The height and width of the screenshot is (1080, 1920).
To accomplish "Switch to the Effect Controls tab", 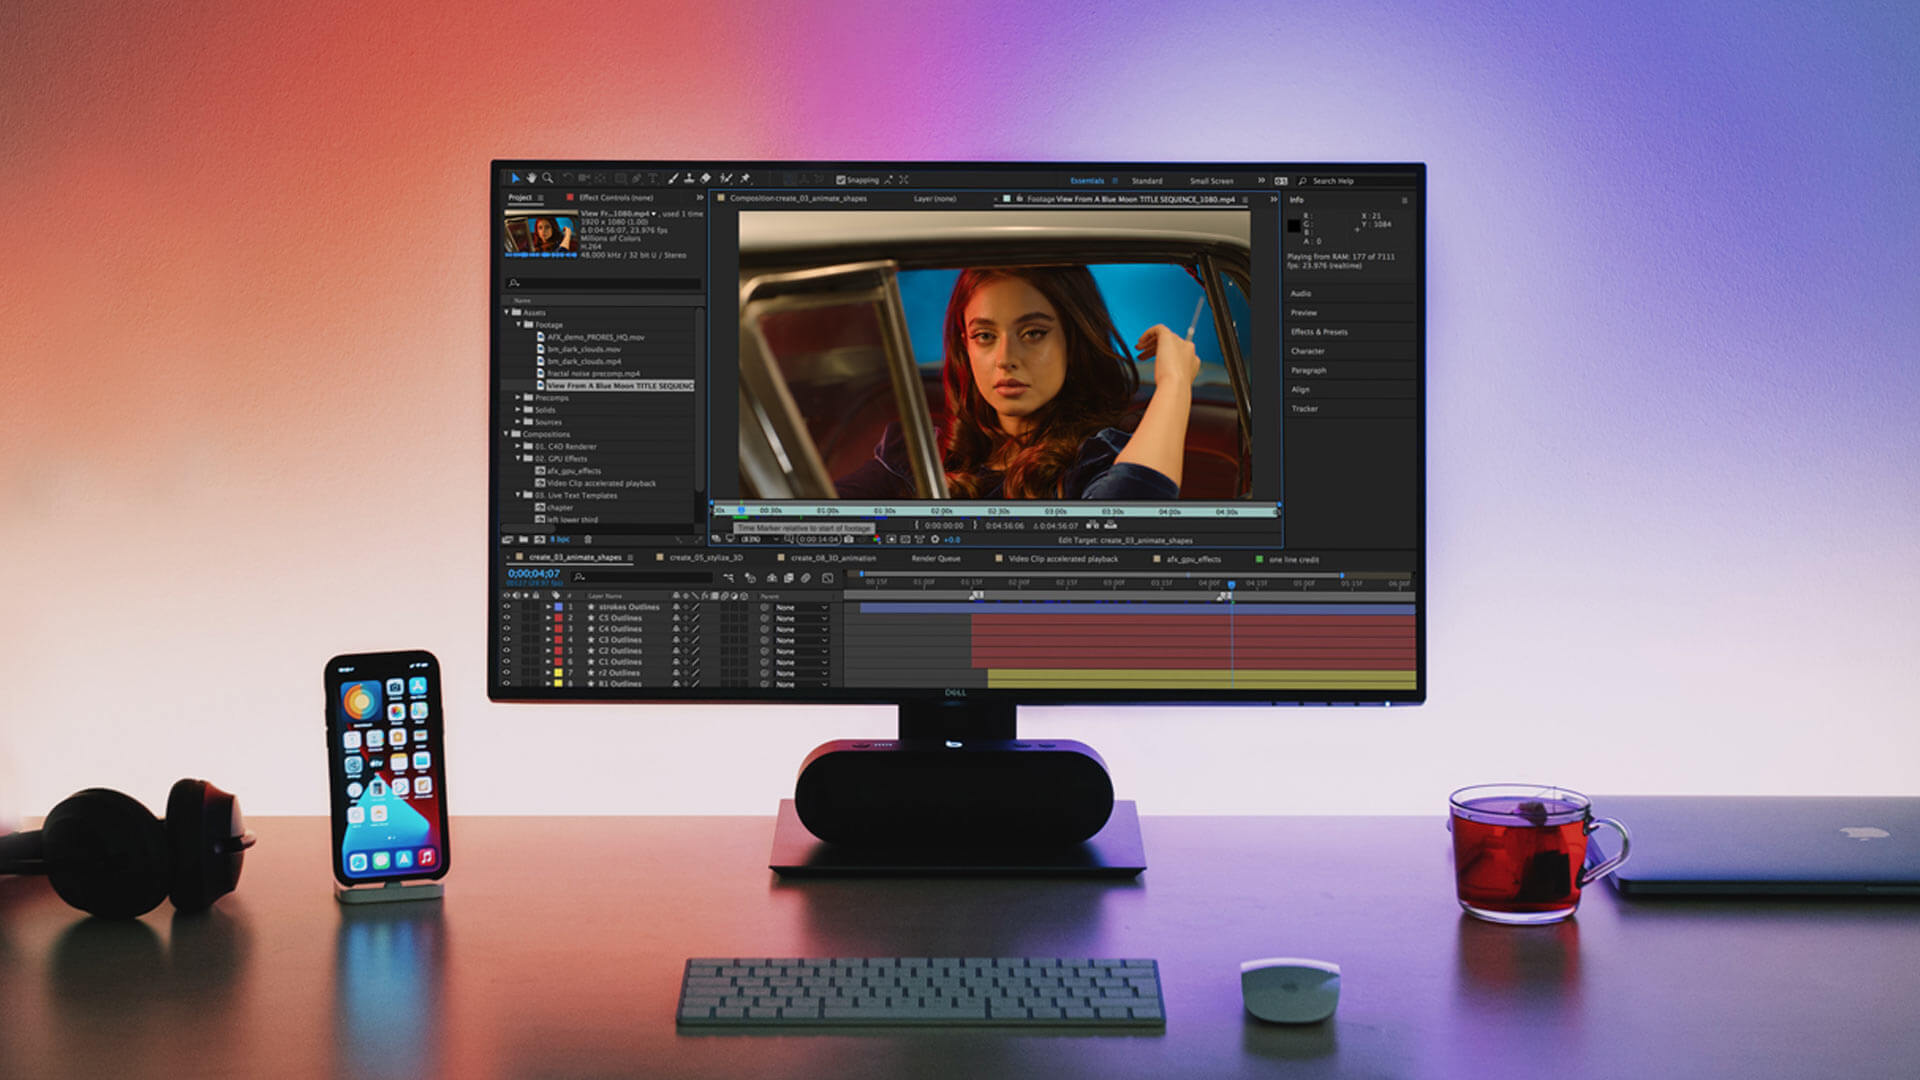I will (x=616, y=197).
